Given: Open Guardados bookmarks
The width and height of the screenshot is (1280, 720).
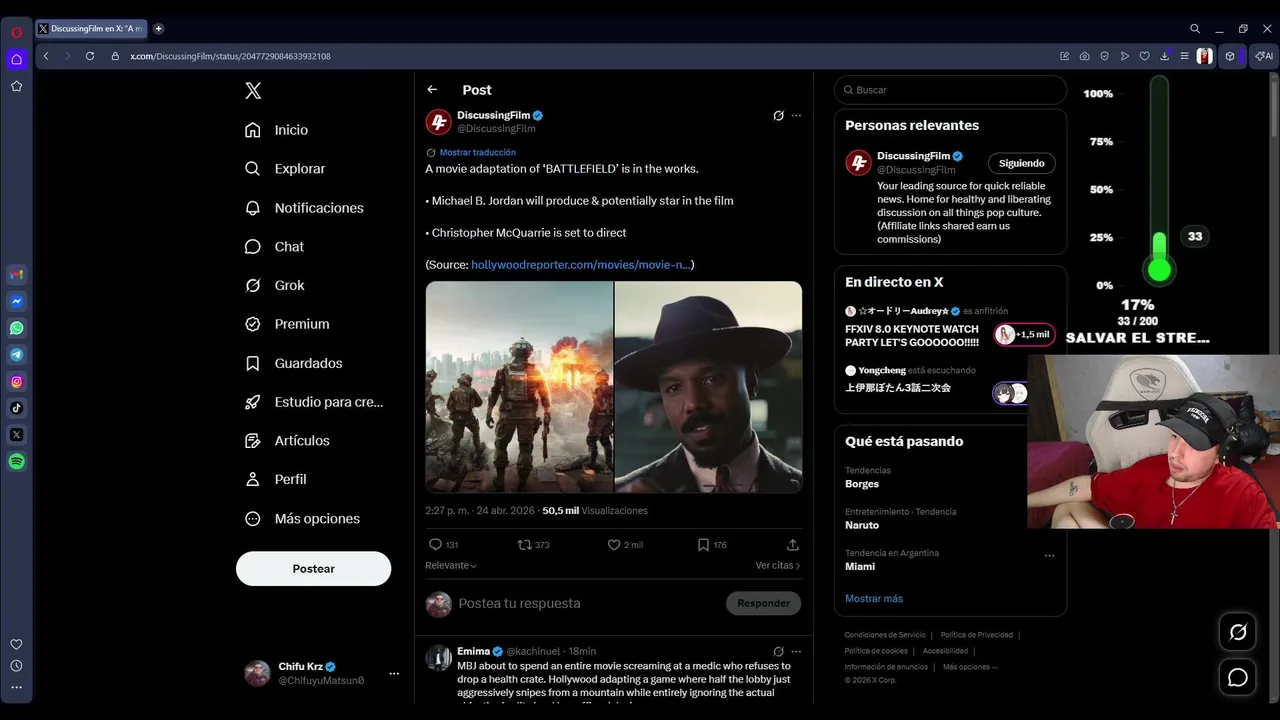Looking at the screenshot, I should point(293,363).
